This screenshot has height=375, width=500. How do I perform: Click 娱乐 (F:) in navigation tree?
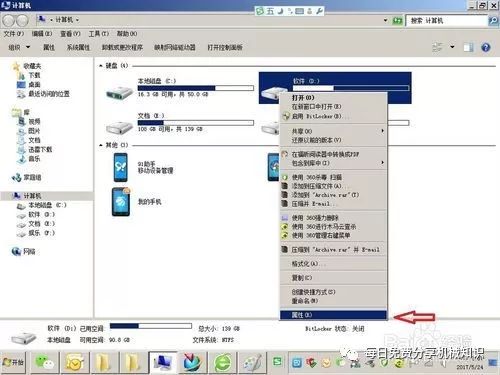(41, 233)
